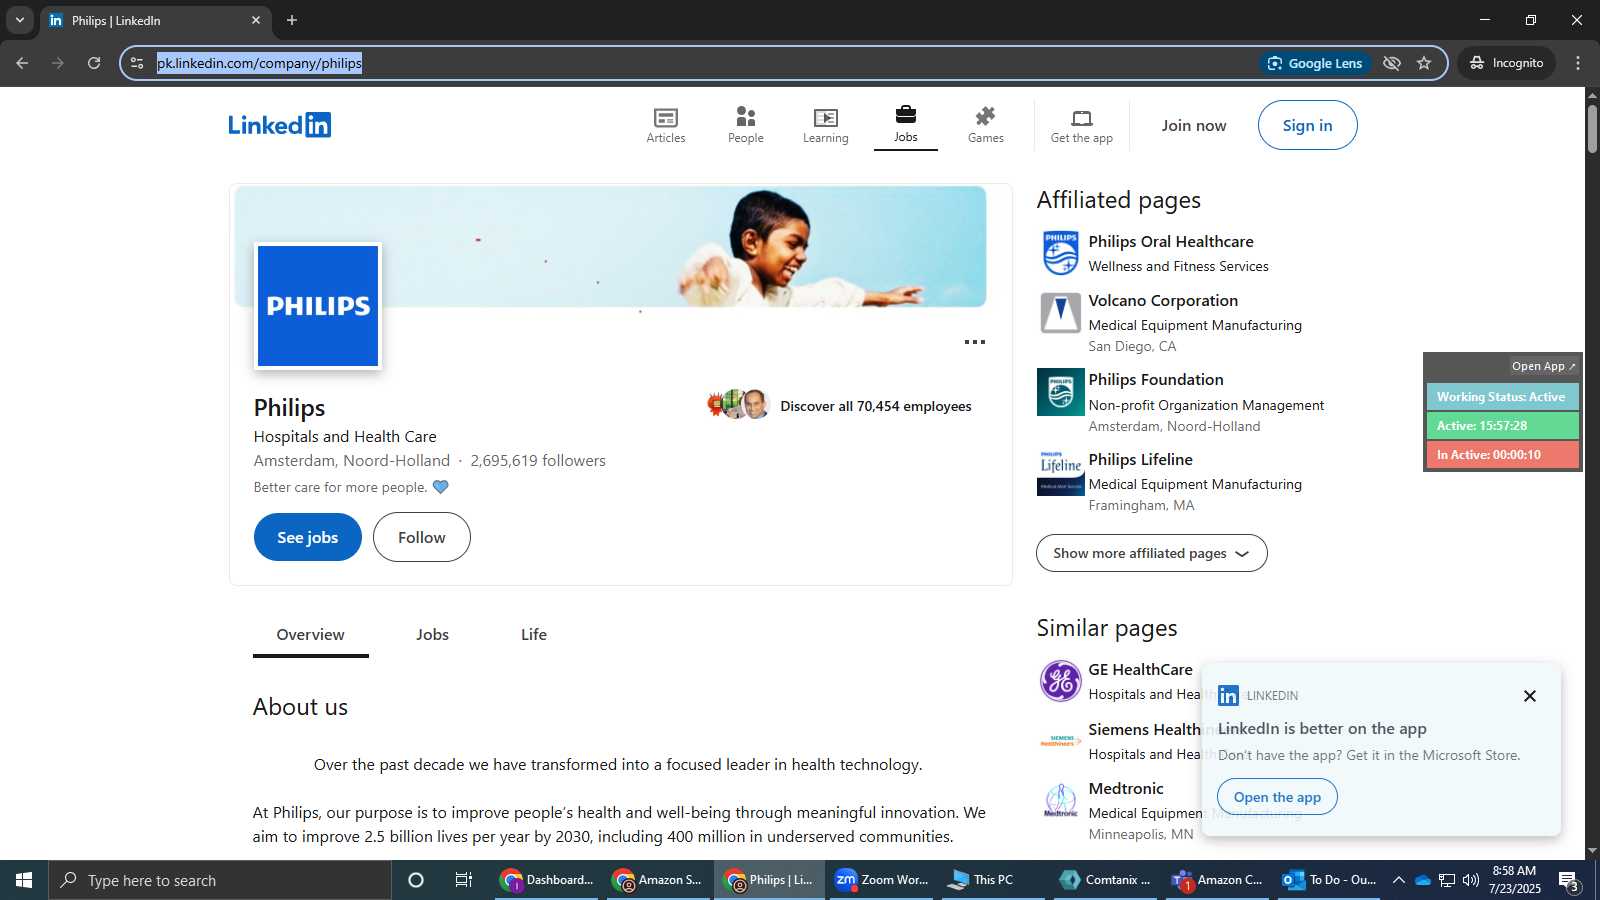Switch to the Jobs tab below company card

pos(432,635)
